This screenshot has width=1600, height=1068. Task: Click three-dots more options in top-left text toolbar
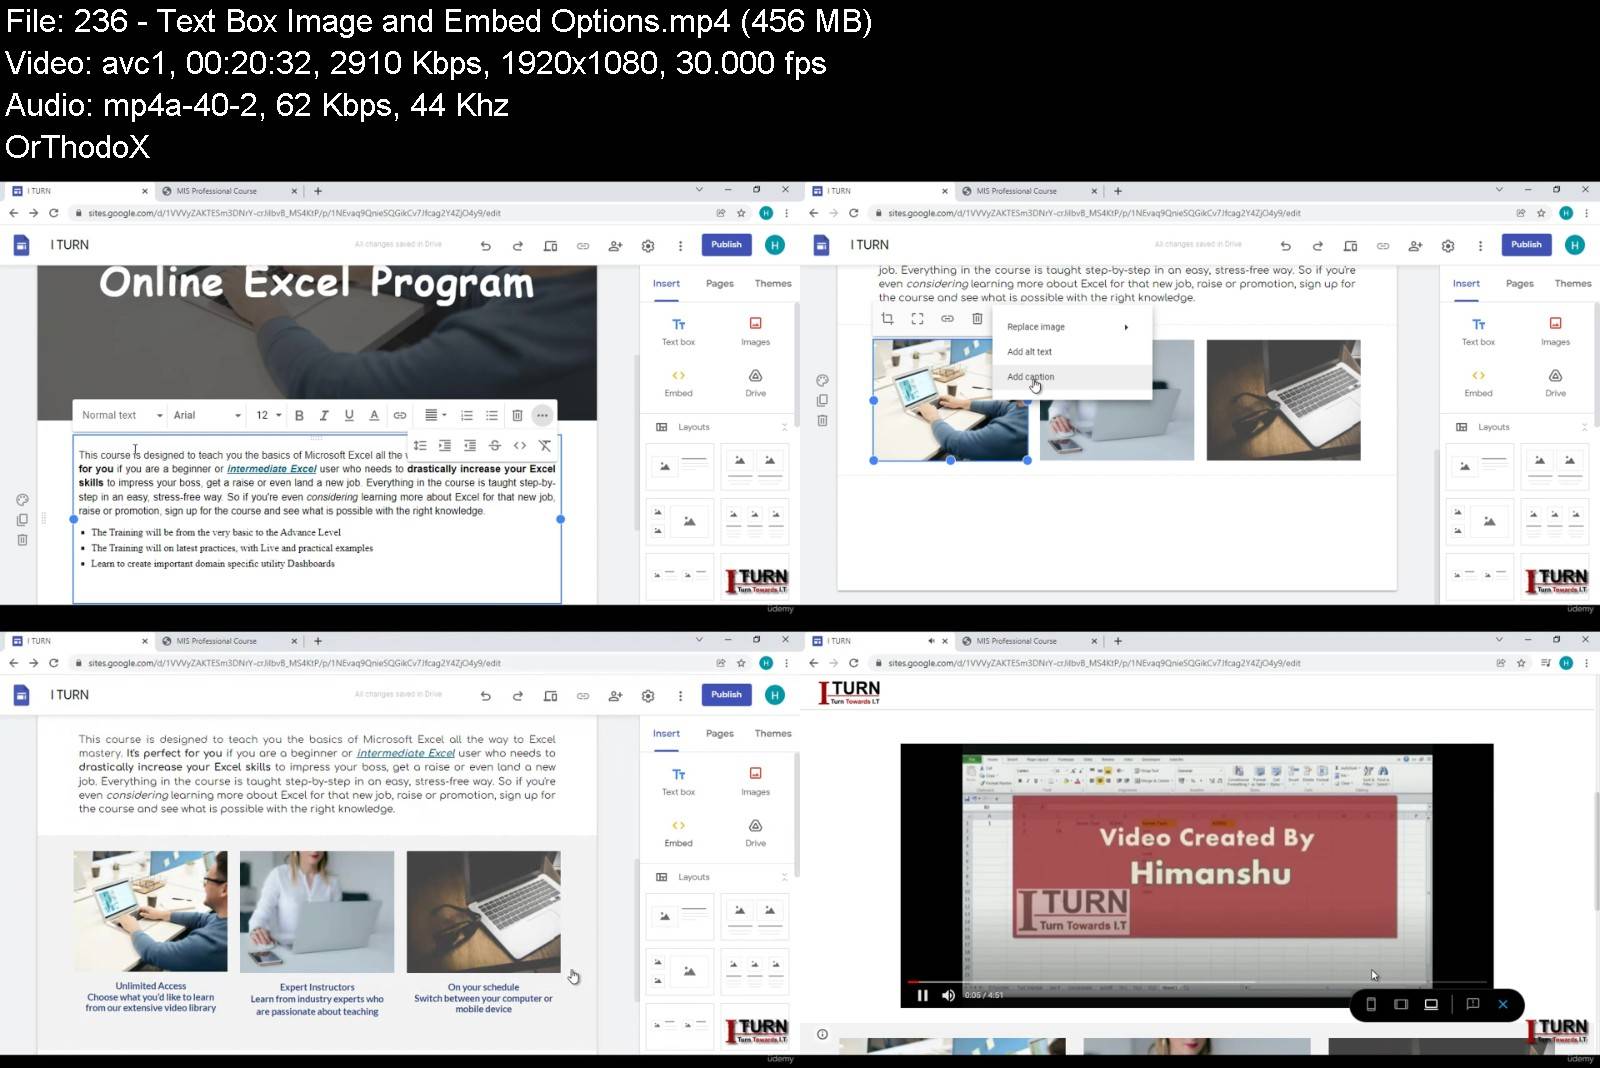pyautogui.click(x=542, y=415)
